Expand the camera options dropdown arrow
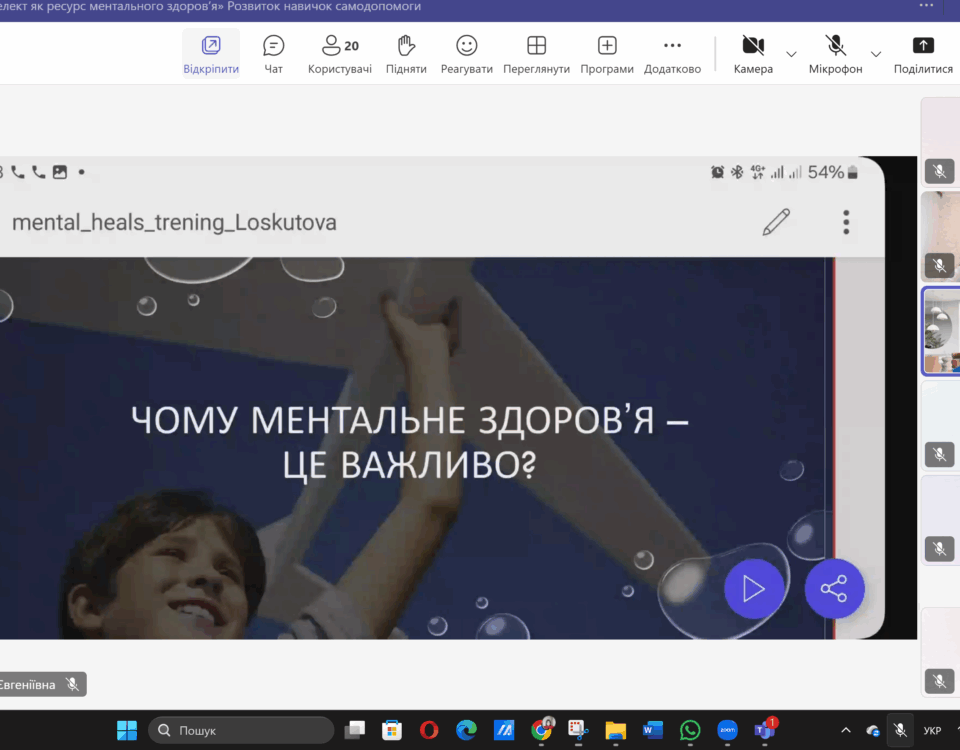 [x=791, y=54]
